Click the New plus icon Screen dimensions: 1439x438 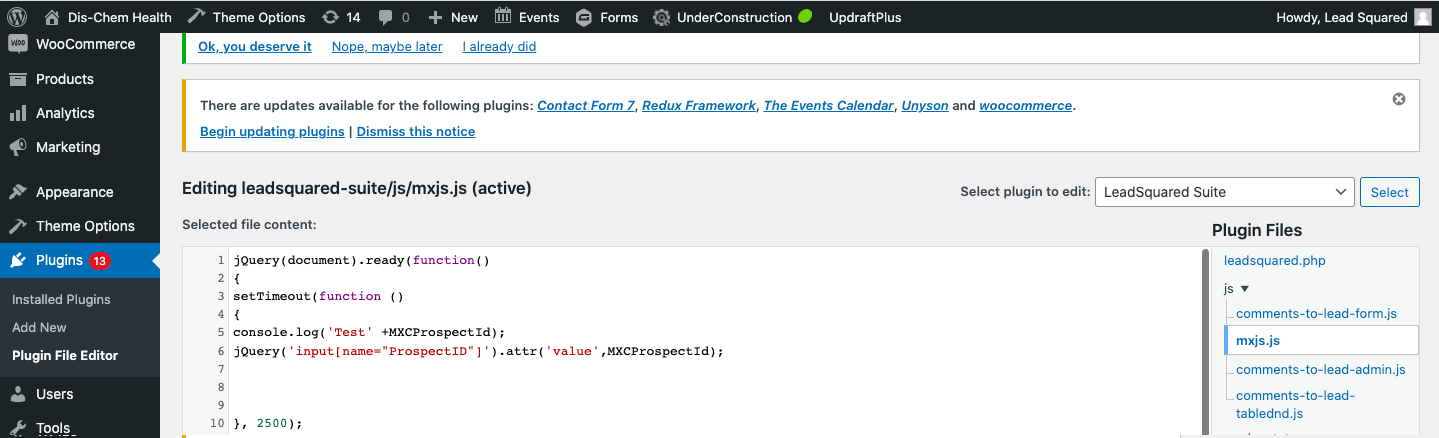tap(435, 17)
